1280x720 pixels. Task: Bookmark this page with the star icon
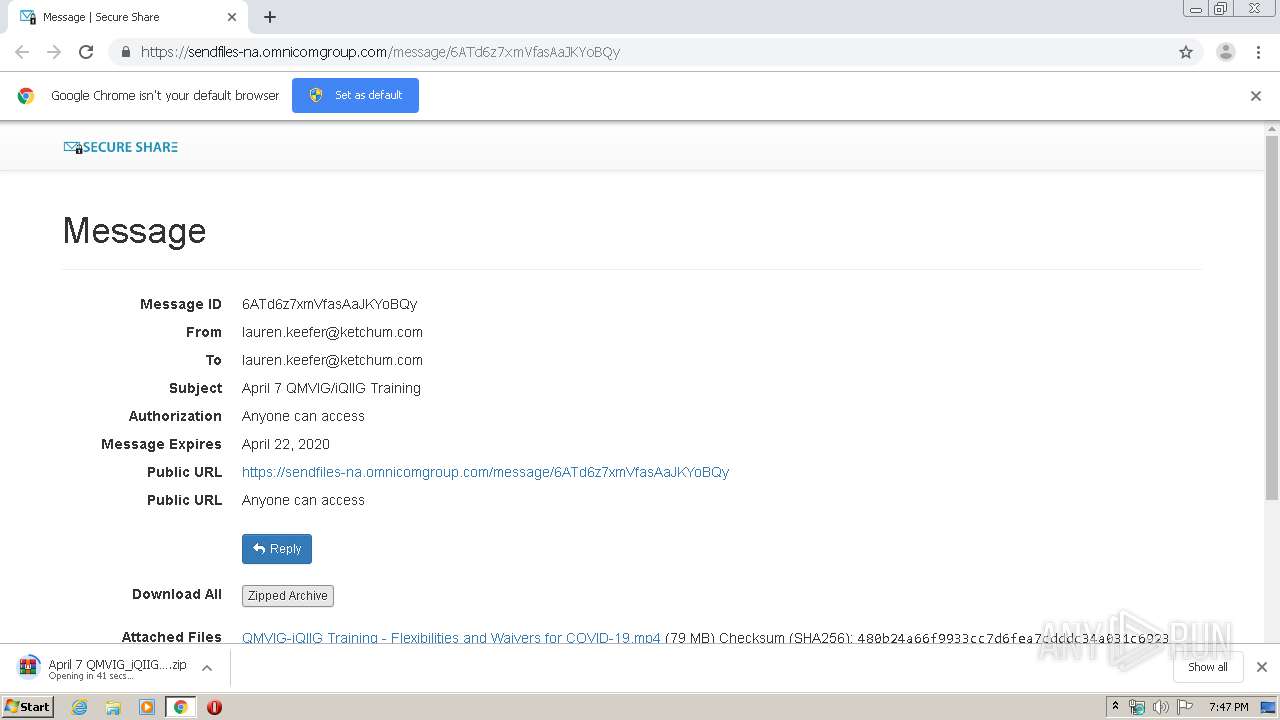pos(1186,52)
